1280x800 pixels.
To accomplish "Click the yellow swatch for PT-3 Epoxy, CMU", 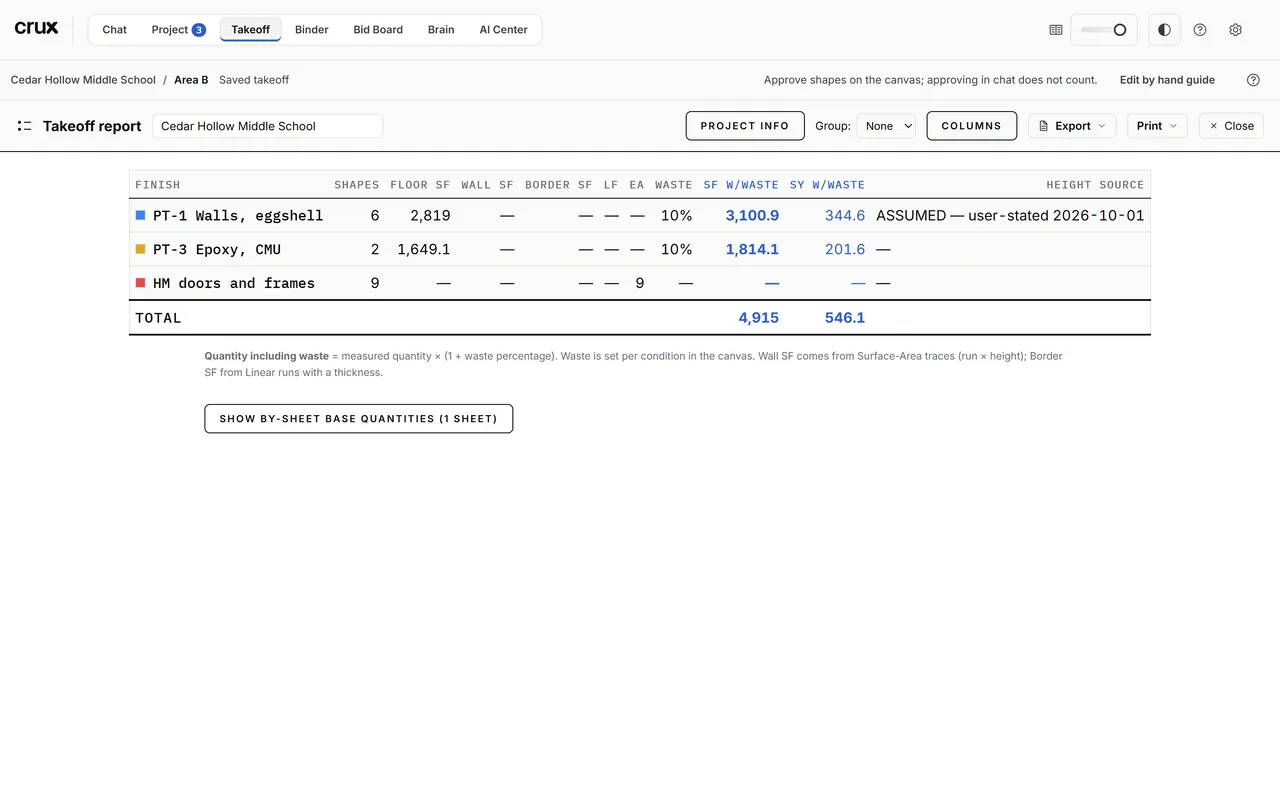I will 141,249.
